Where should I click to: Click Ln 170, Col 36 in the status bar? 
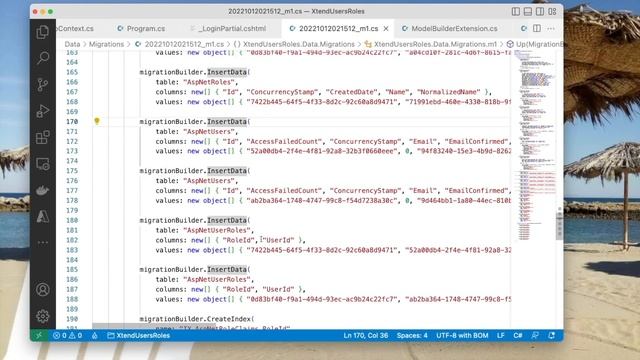[366, 336]
